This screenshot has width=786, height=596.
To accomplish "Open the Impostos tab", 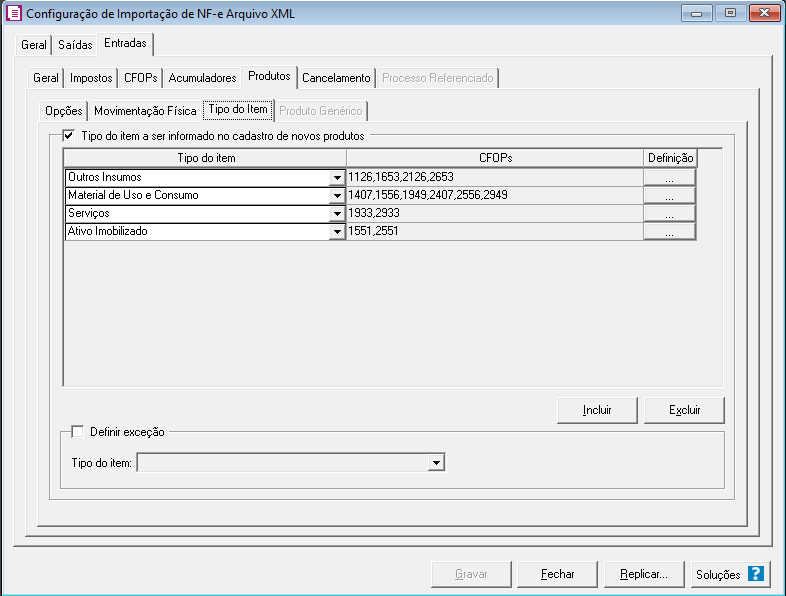I will click(91, 78).
